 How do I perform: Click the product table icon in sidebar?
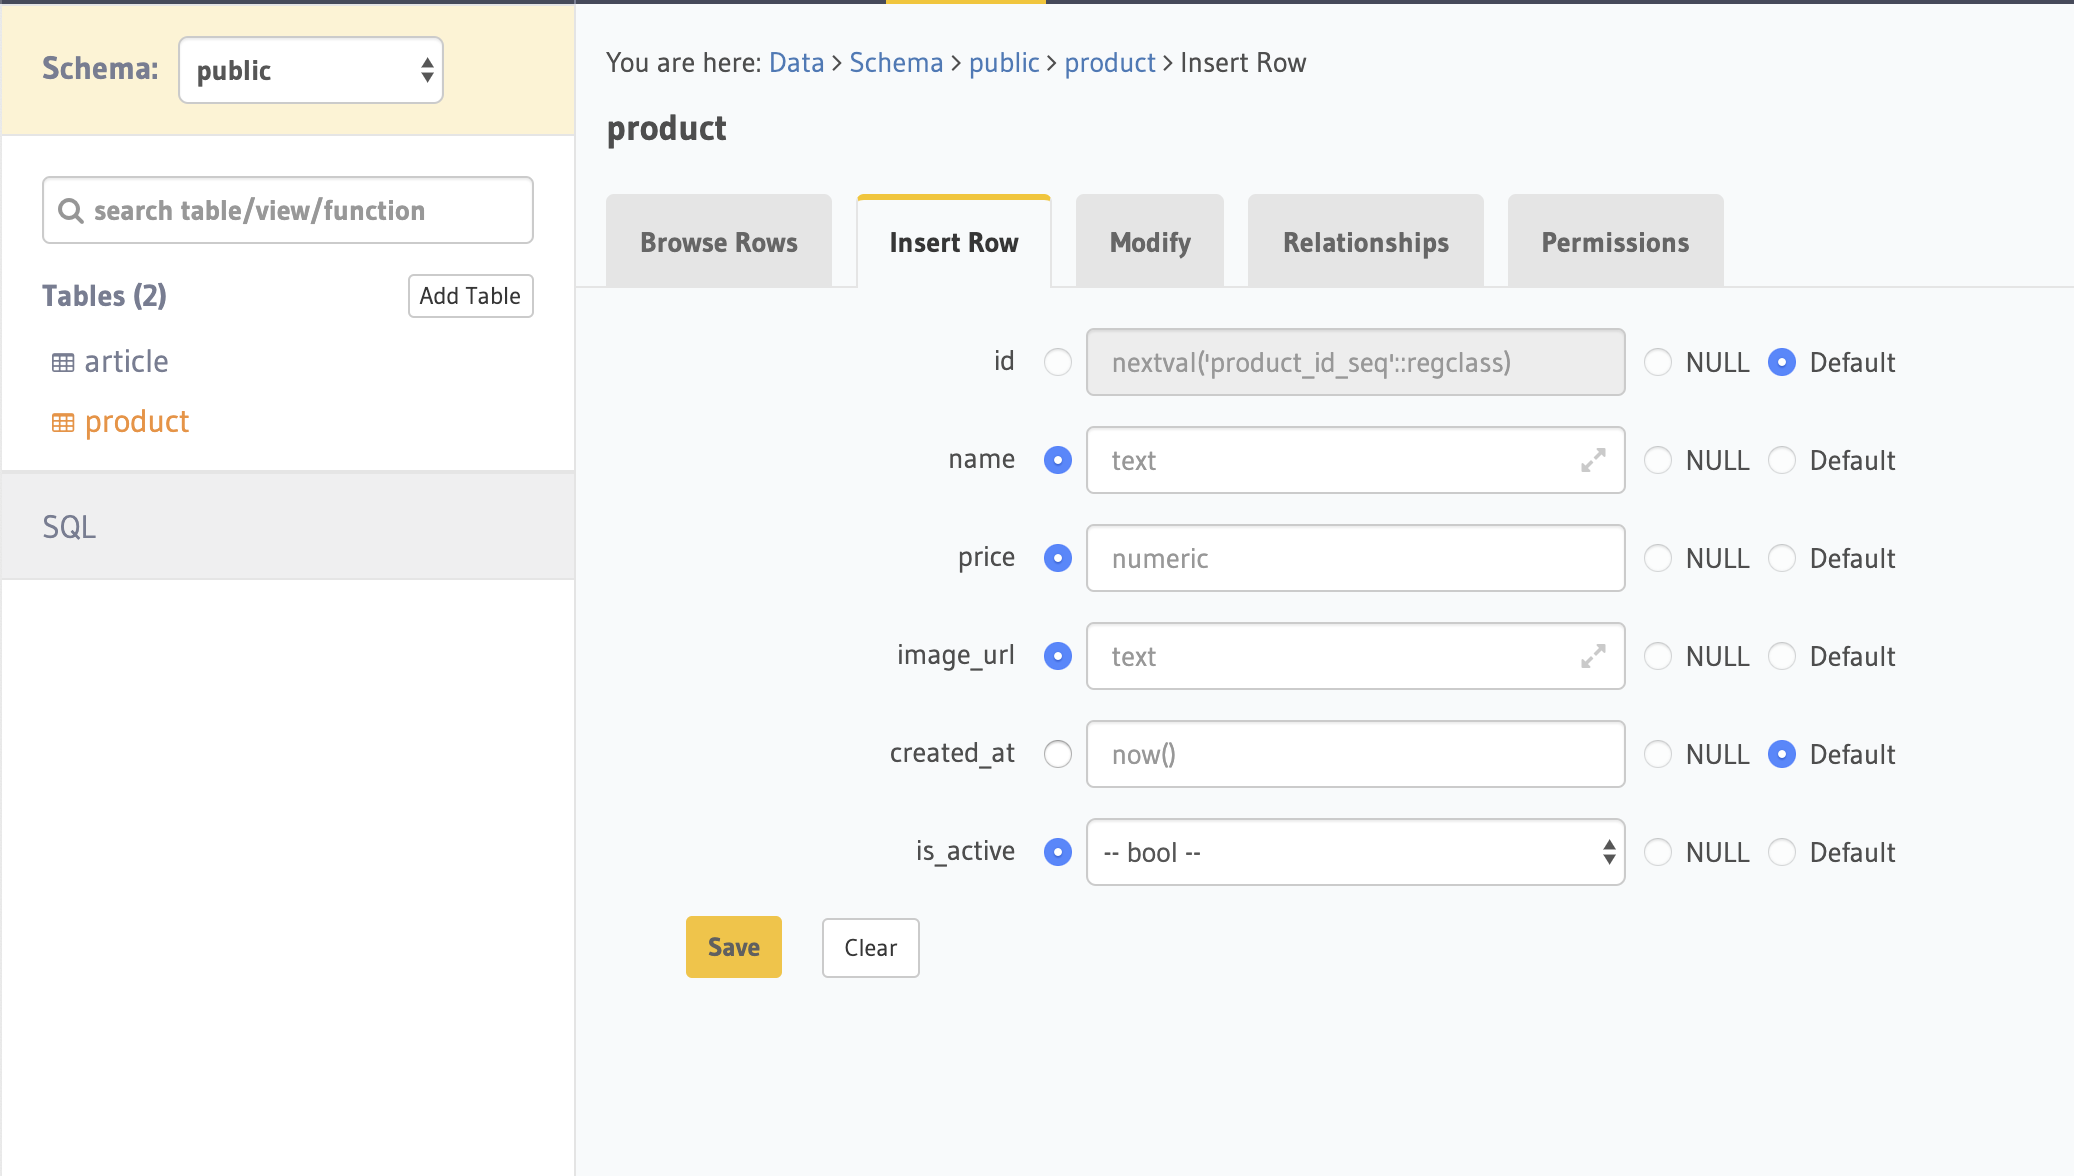point(63,423)
